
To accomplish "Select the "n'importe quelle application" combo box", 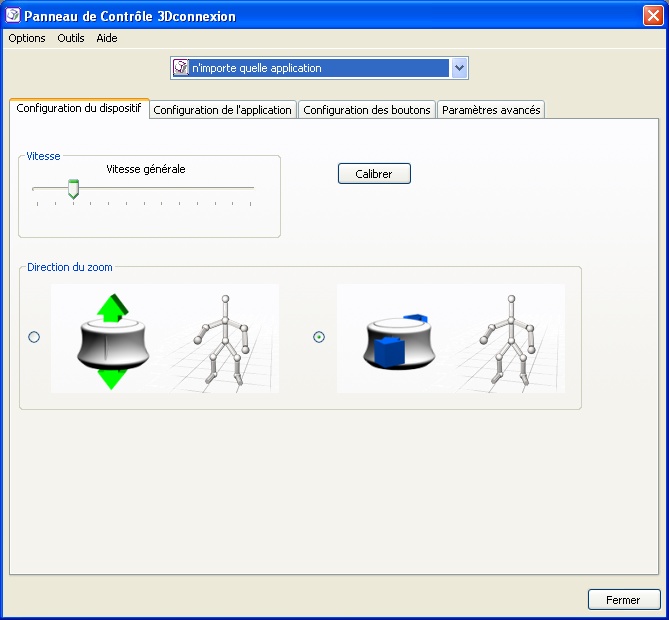I will [x=319, y=68].
